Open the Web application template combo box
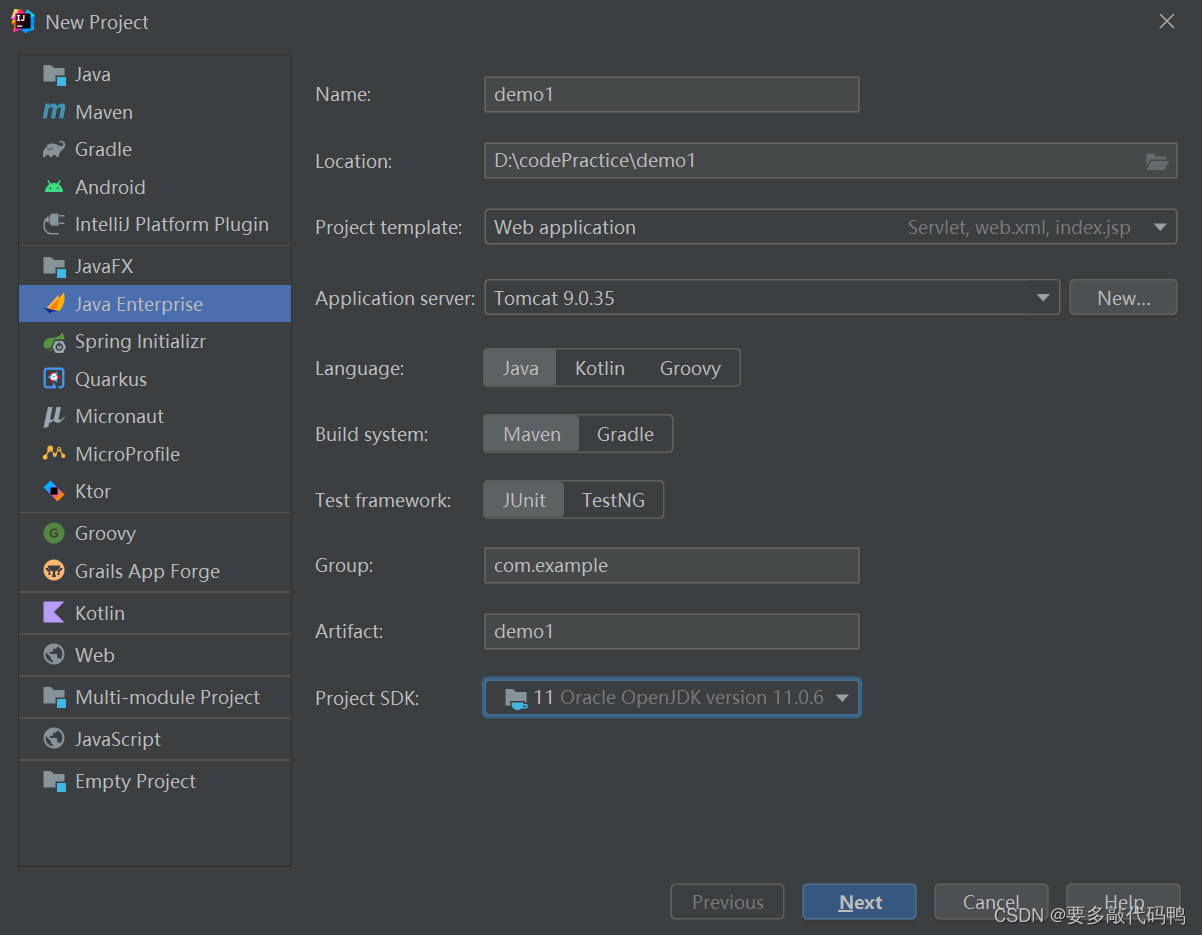Screen dimensions: 1202x935 pos(830,227)
